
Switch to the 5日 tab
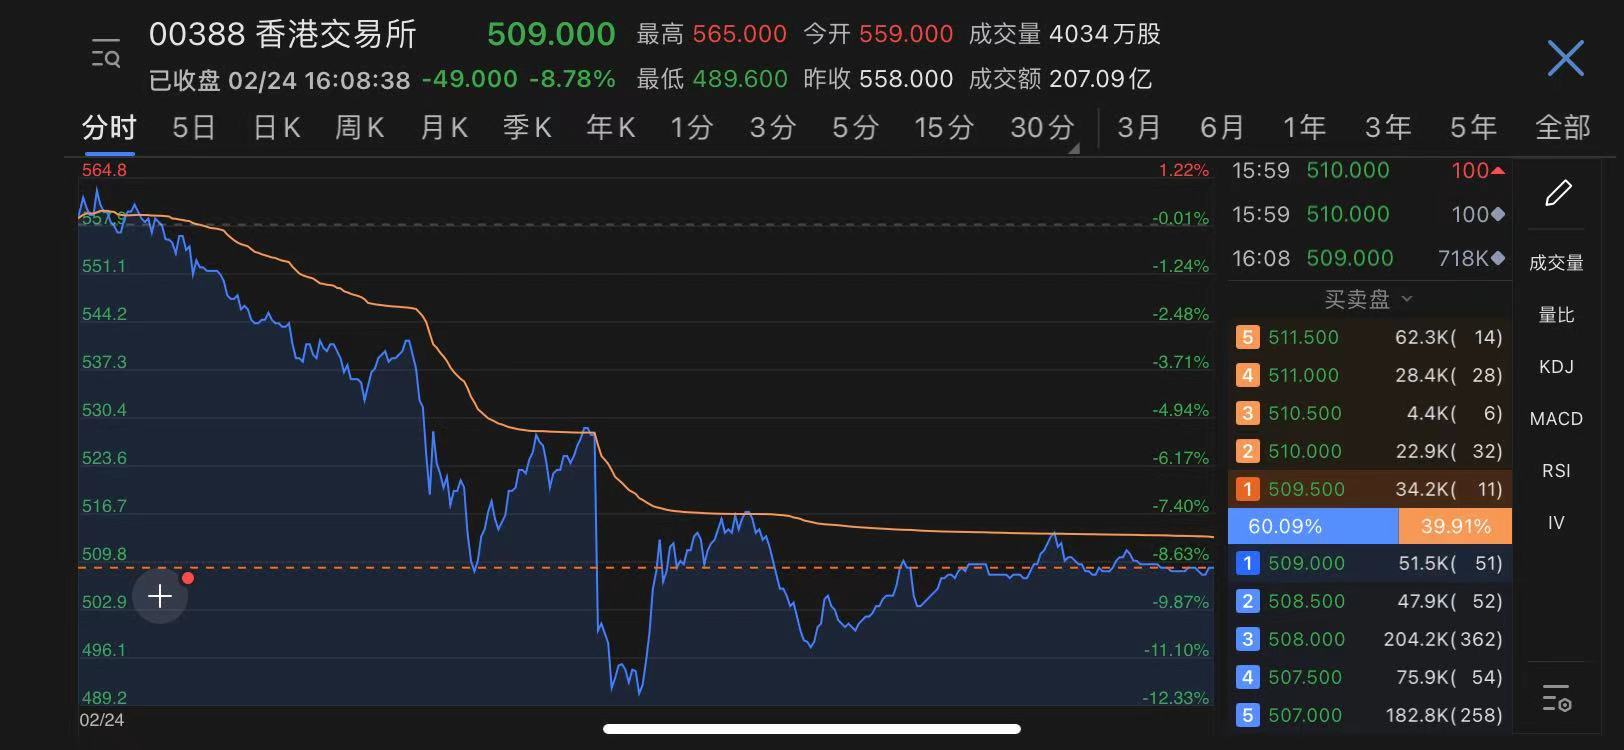[194, 128]
